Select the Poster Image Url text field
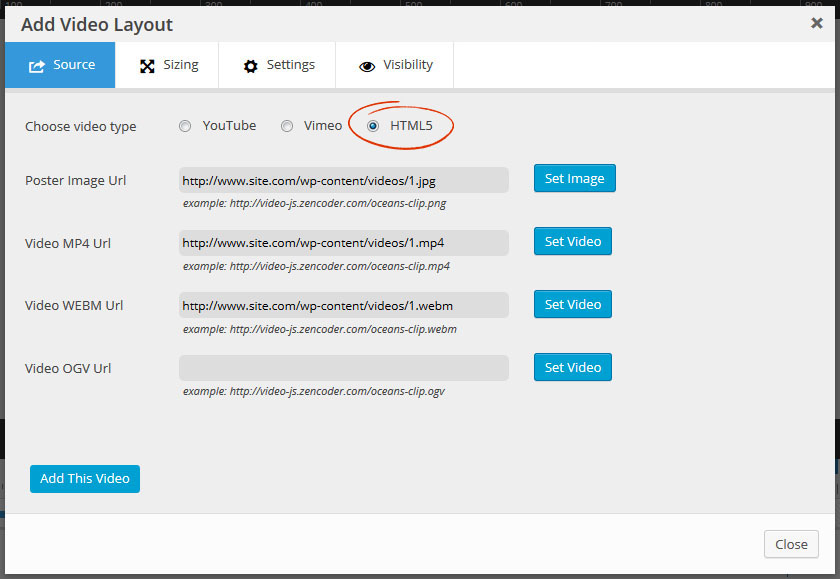 tap(343, 179)
